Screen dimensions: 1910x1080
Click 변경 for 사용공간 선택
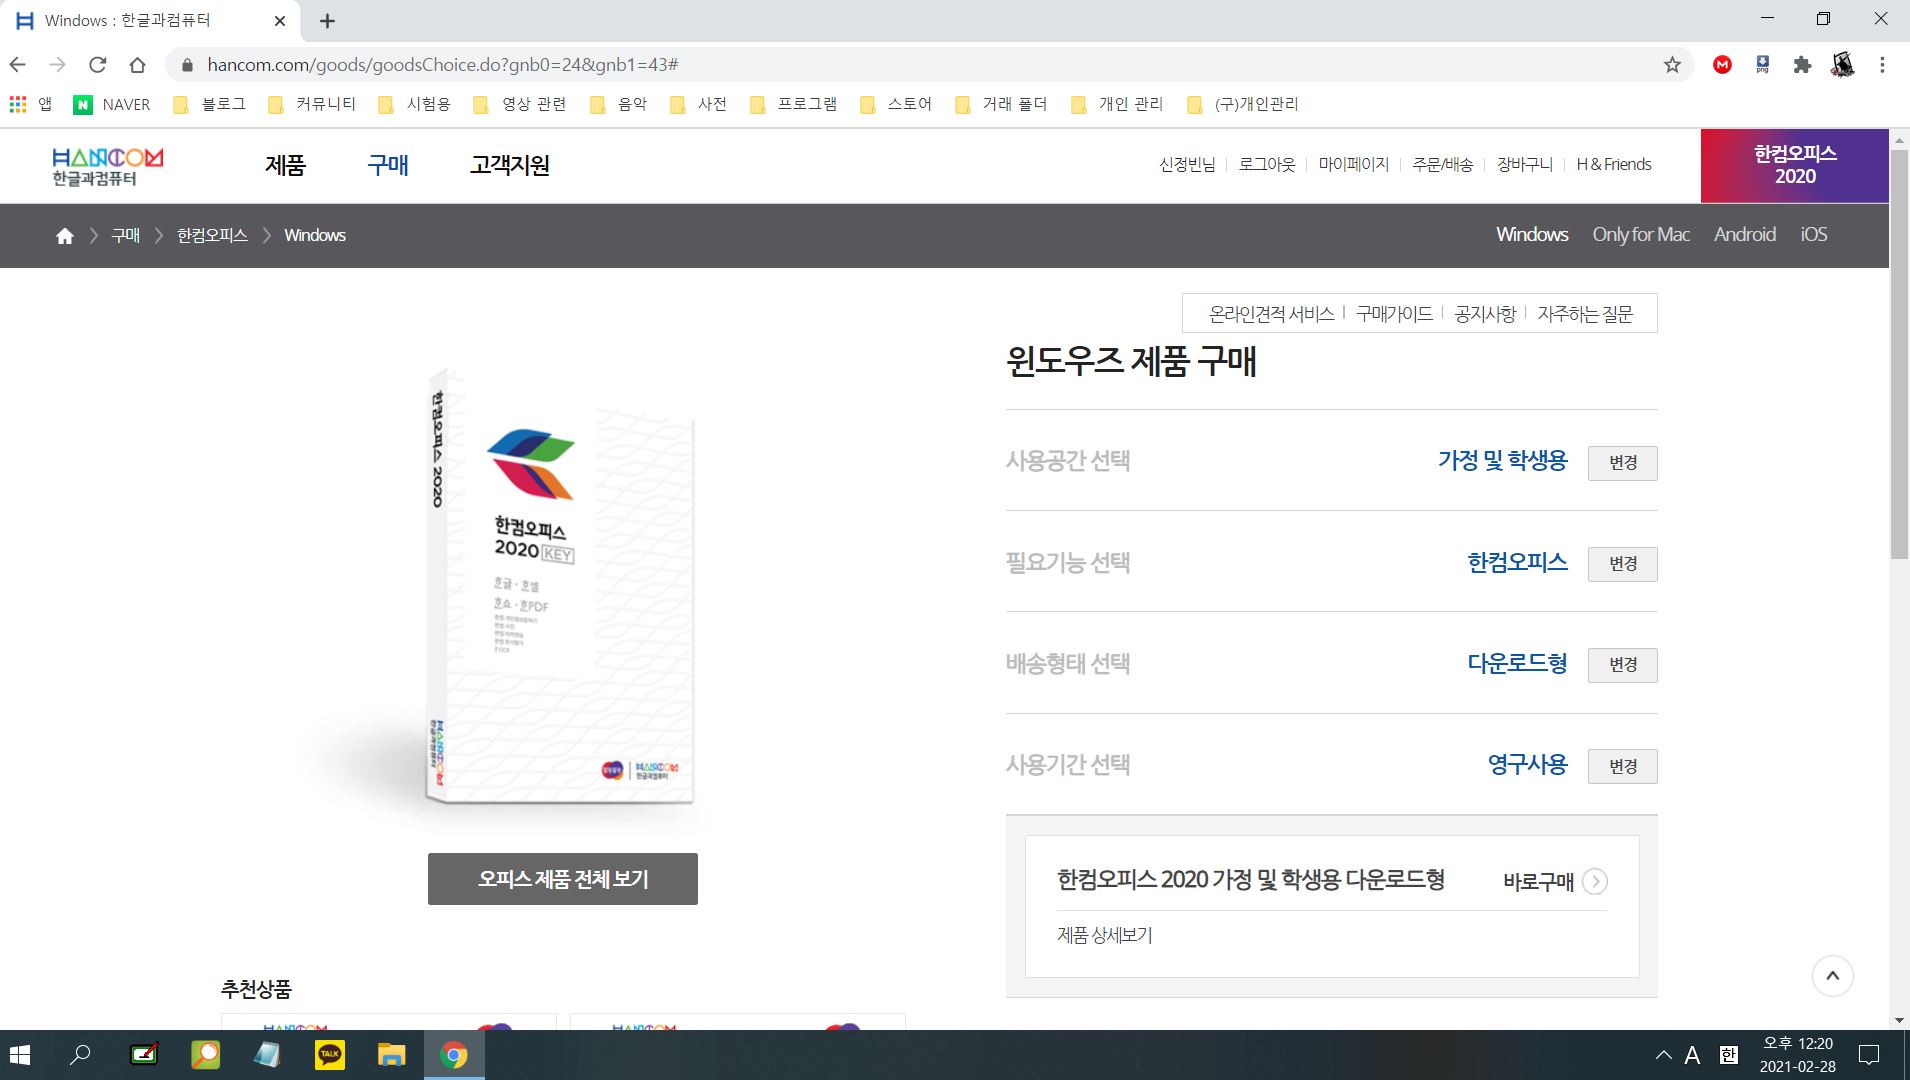coord(1623,463)
